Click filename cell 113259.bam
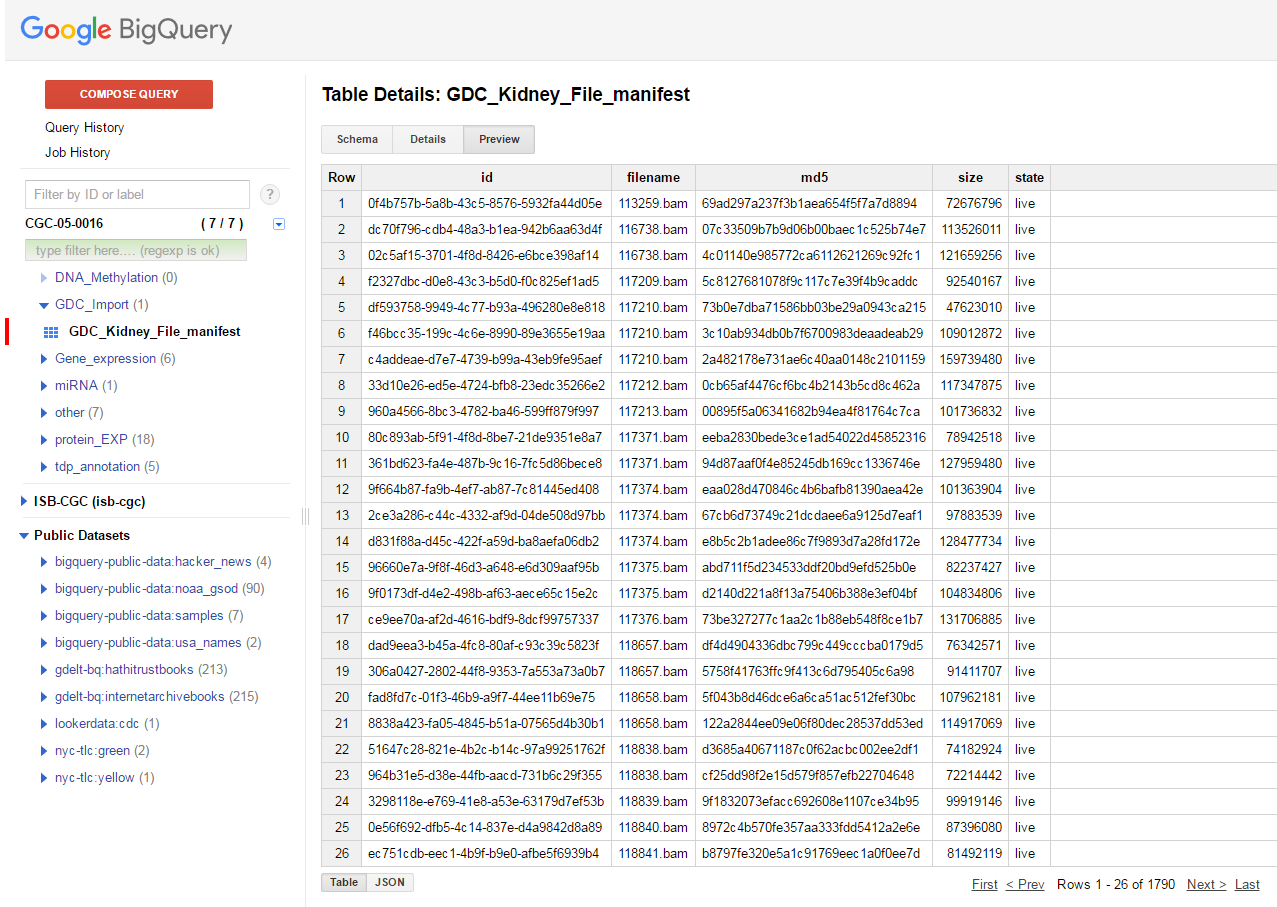Viewport: 1277px width, 907px height. [x=653, y=204]
